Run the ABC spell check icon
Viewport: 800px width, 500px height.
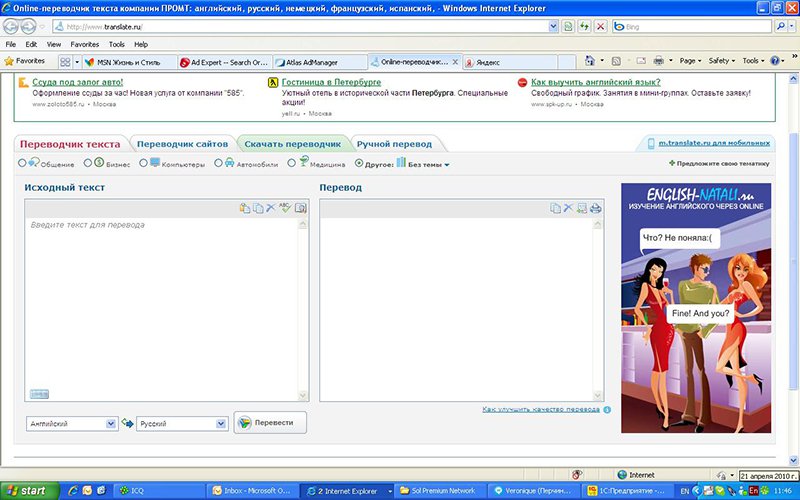click(285, 208)
